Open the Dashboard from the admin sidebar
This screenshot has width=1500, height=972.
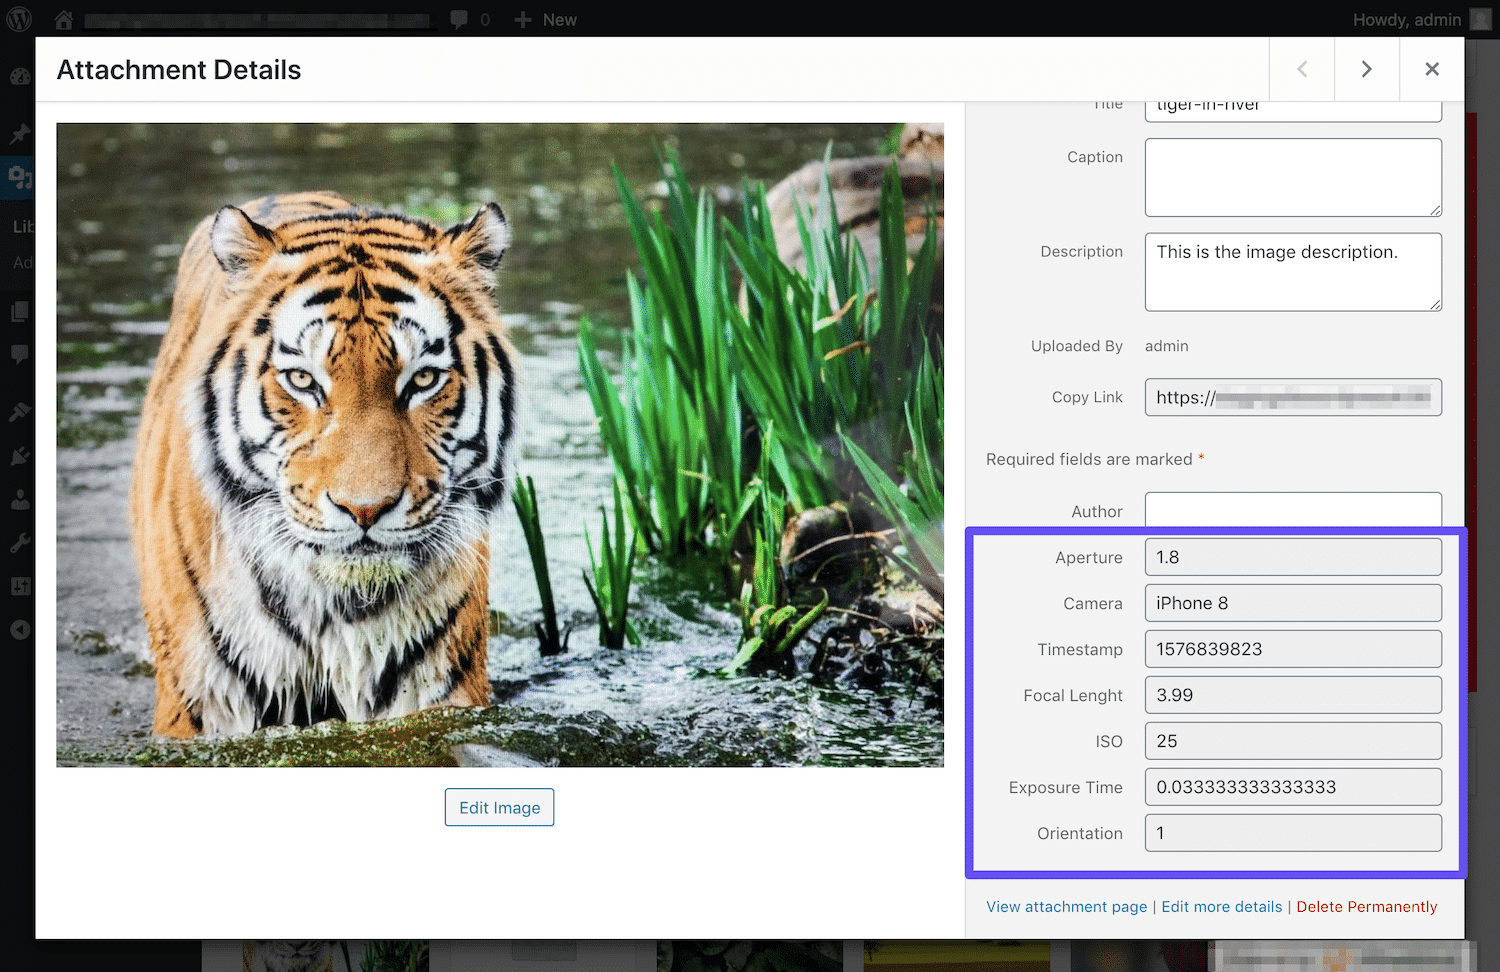tap(19, 76)
